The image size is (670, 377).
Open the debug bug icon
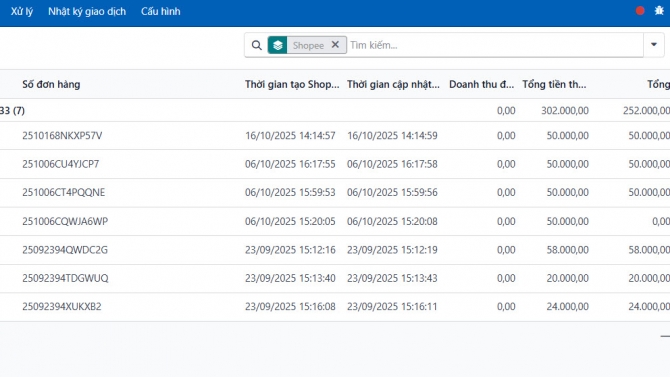pos(659,11)
